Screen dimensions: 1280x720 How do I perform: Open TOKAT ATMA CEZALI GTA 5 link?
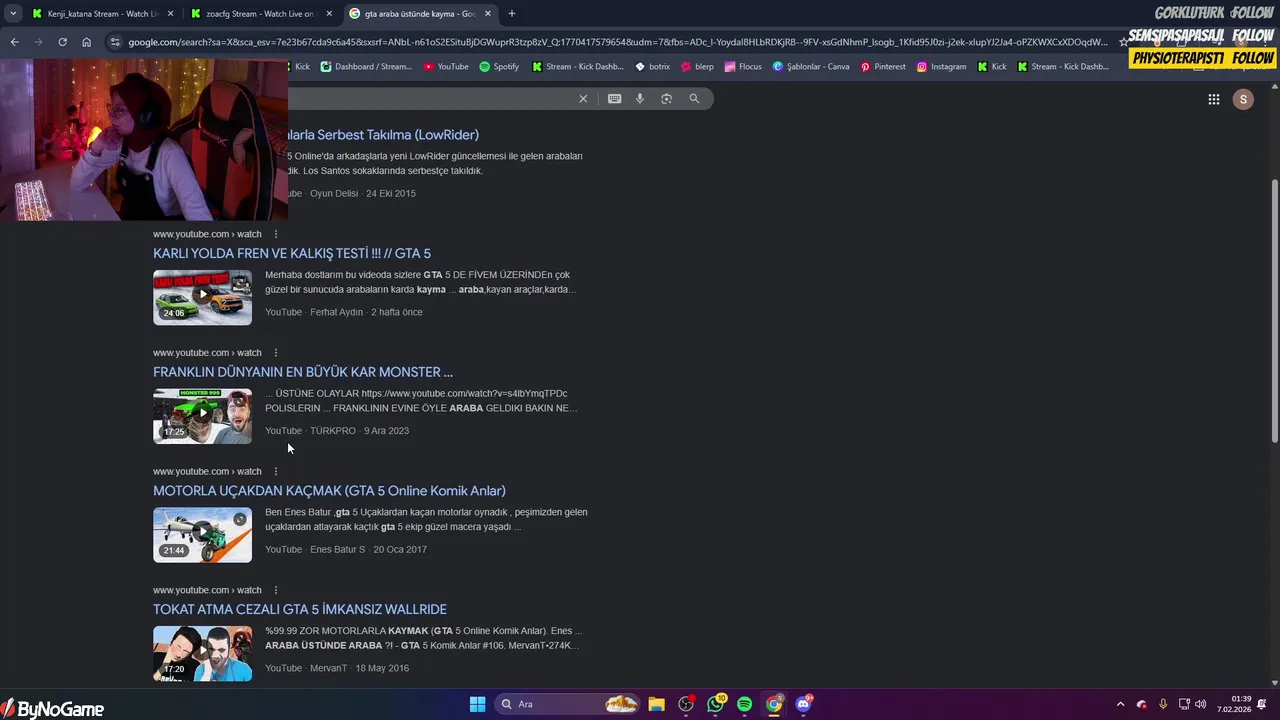point(300,609)
